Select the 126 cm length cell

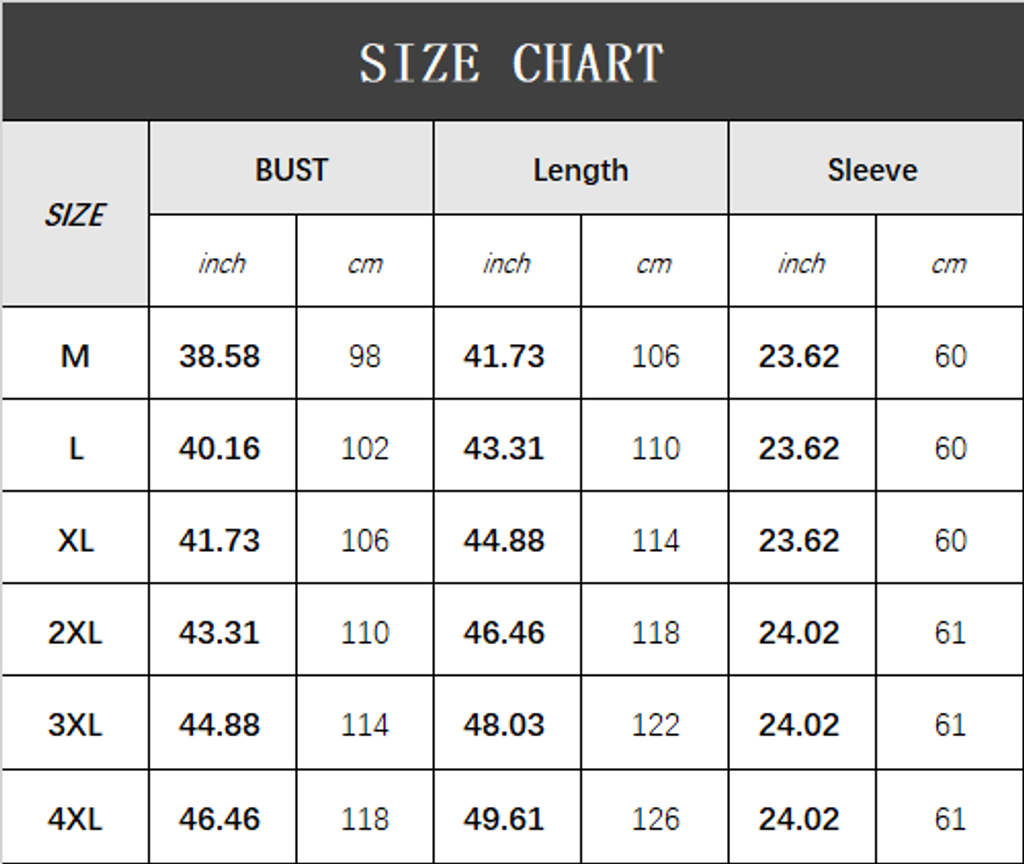pos(655,819)
